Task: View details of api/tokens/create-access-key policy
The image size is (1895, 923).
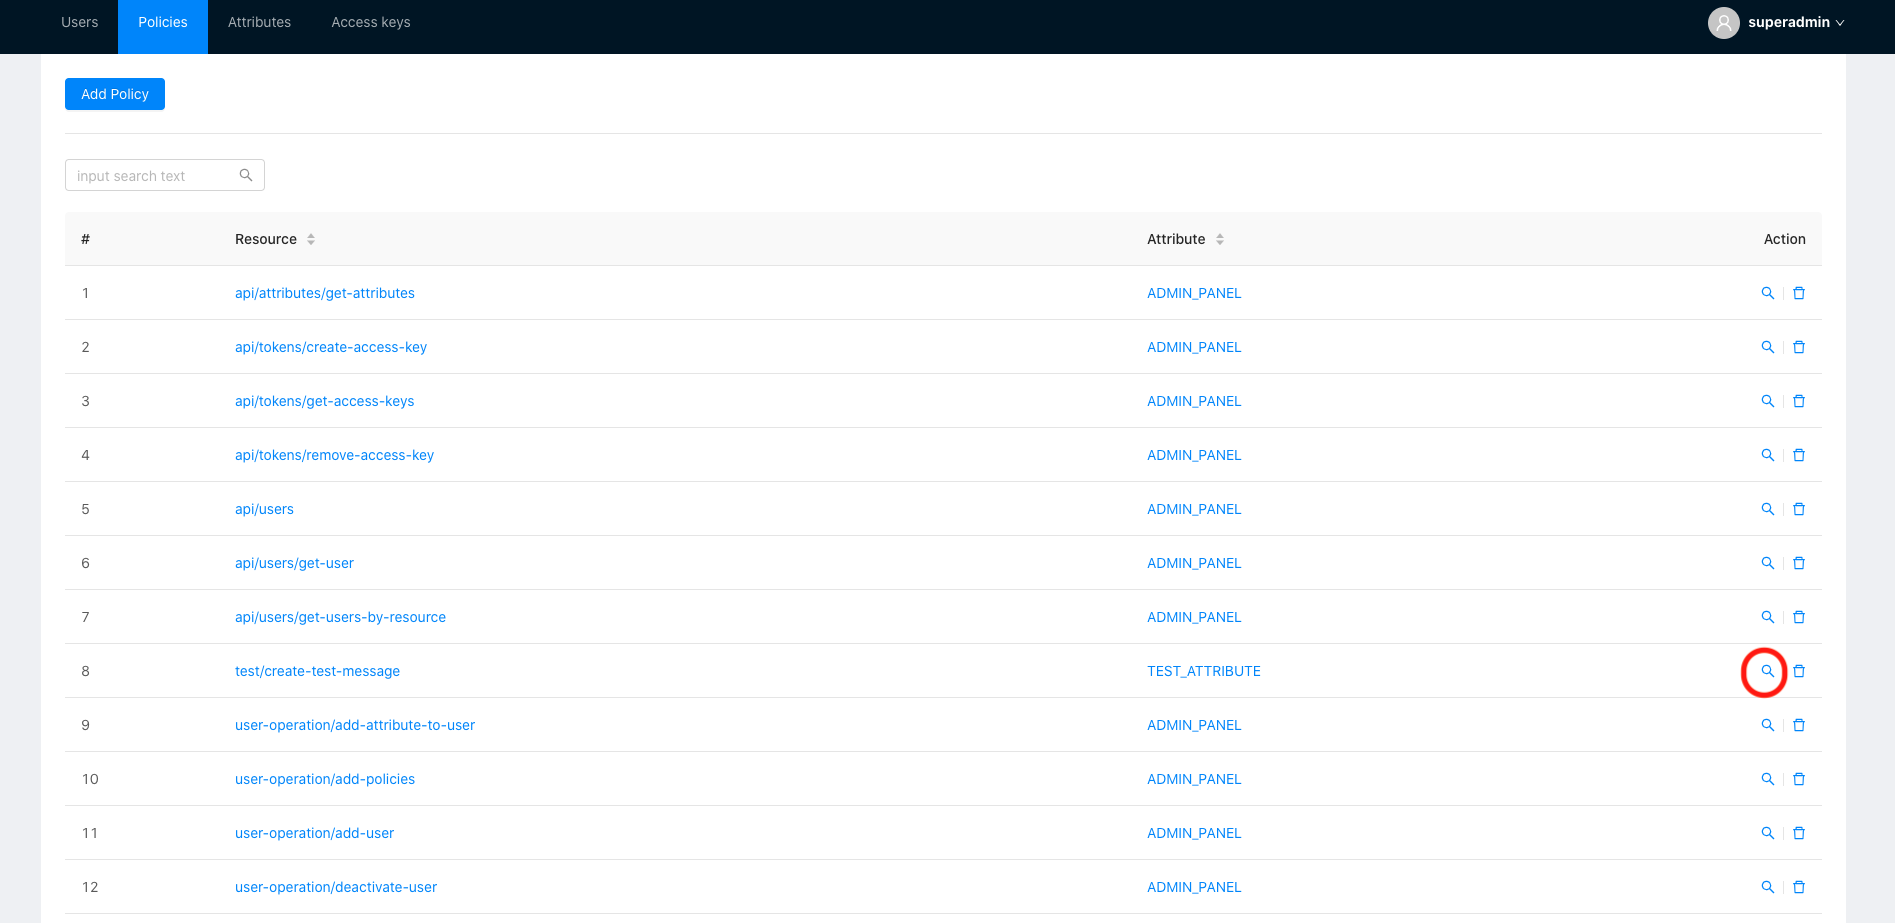Action: coord(1768,347)
